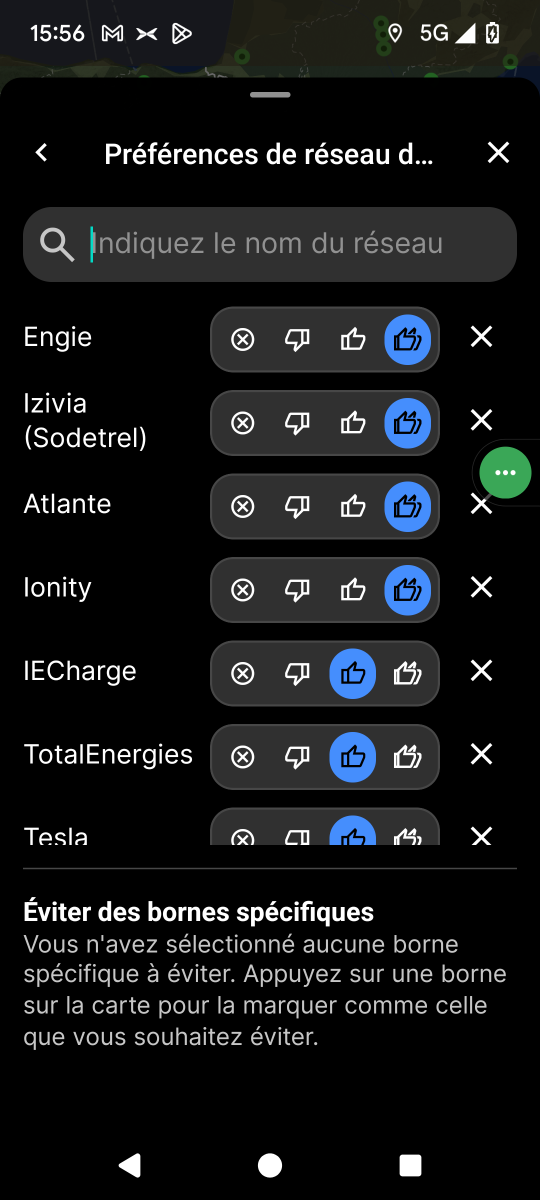Screen dimensions: 540x1200
Task: Remove Ionity from the preference list
Action: click(482, 588)
